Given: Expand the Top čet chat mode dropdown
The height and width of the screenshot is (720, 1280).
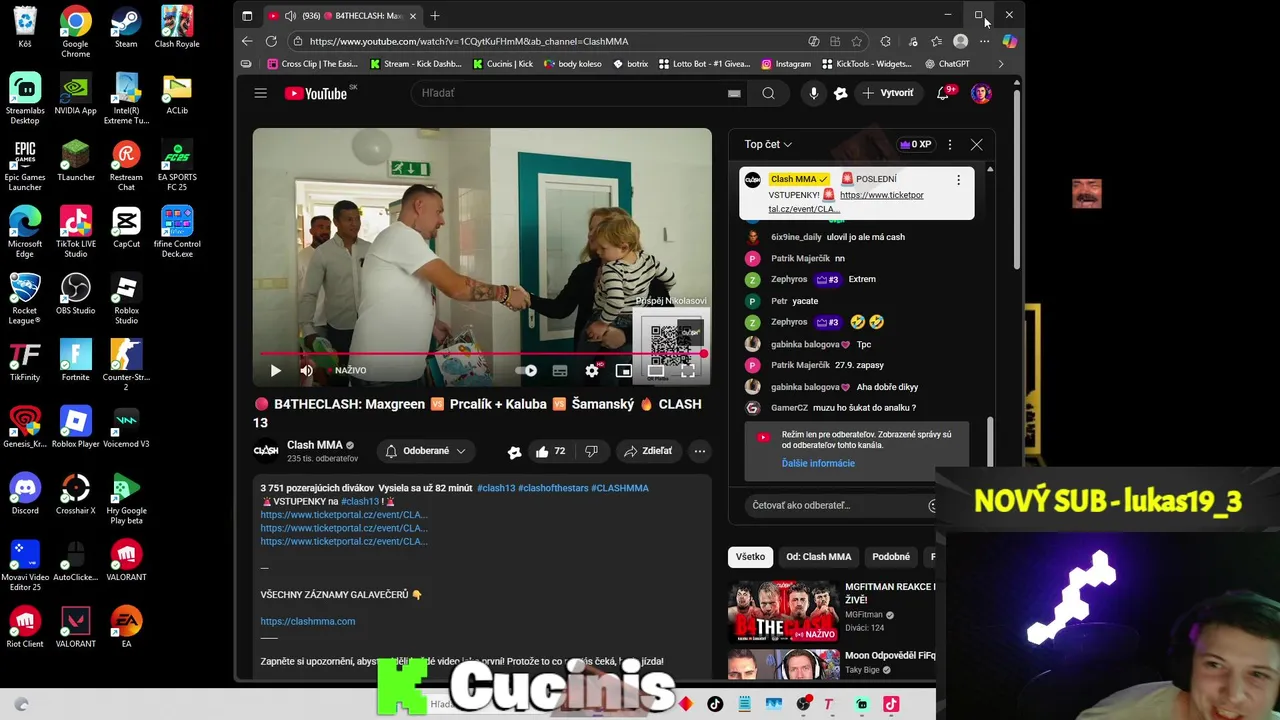Looking at the screenshot, I should [x=768, y=144].
